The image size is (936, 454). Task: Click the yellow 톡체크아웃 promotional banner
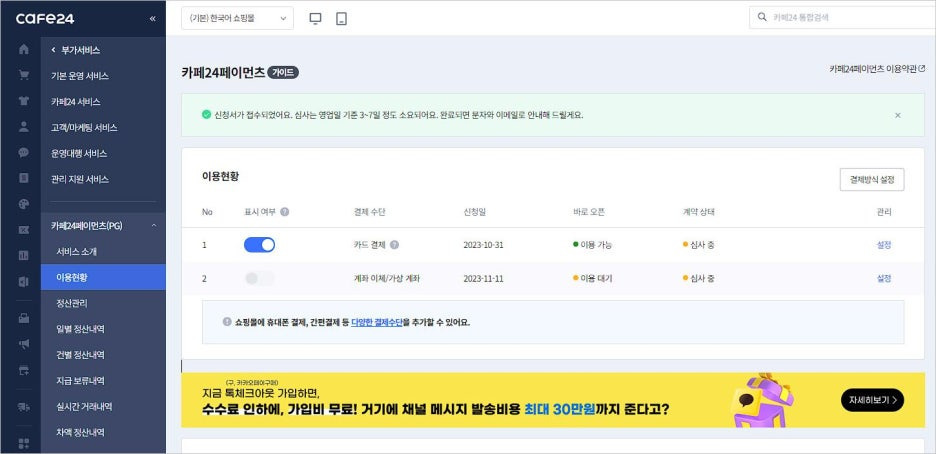click(553, 400)
